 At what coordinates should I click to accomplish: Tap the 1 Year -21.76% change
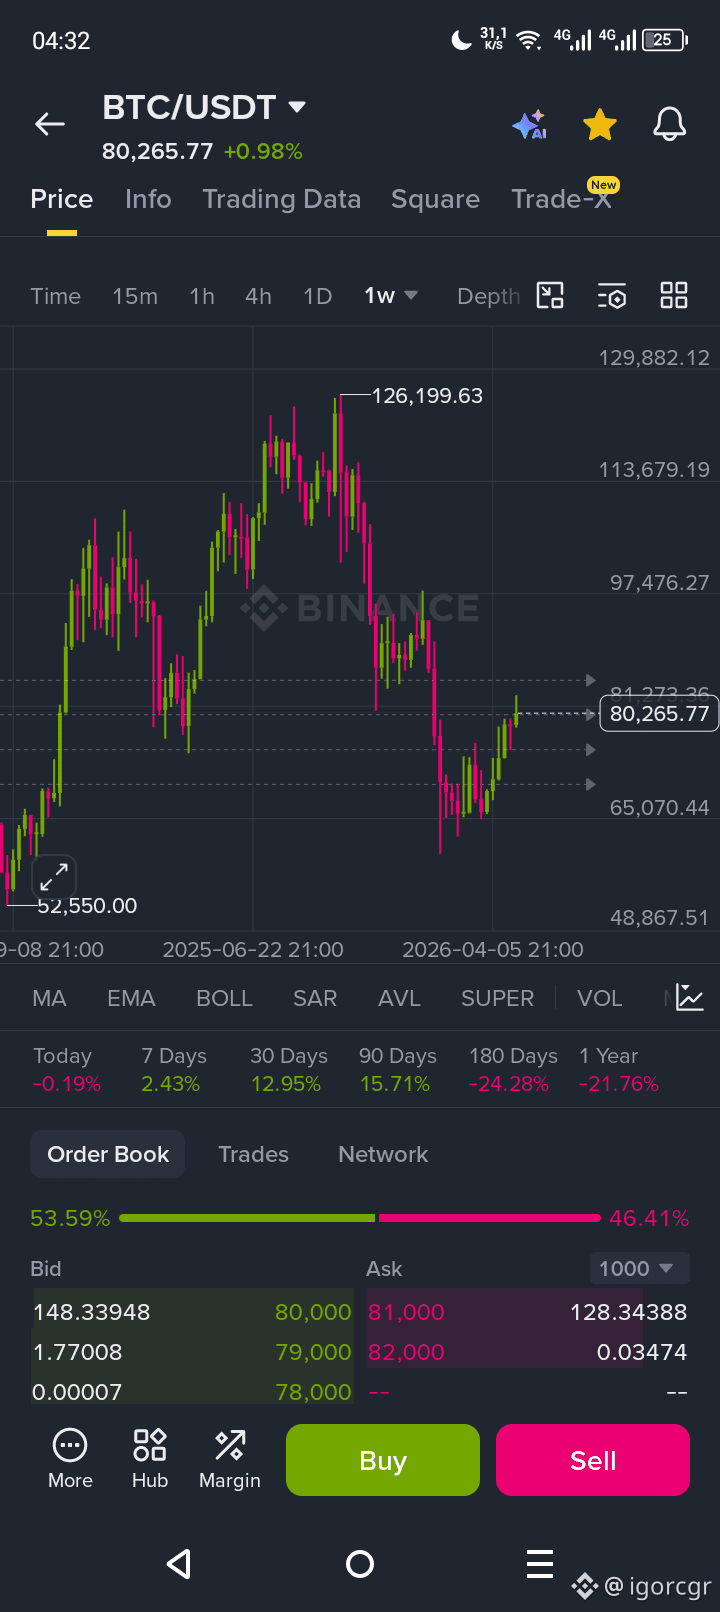pos(618,1070)
